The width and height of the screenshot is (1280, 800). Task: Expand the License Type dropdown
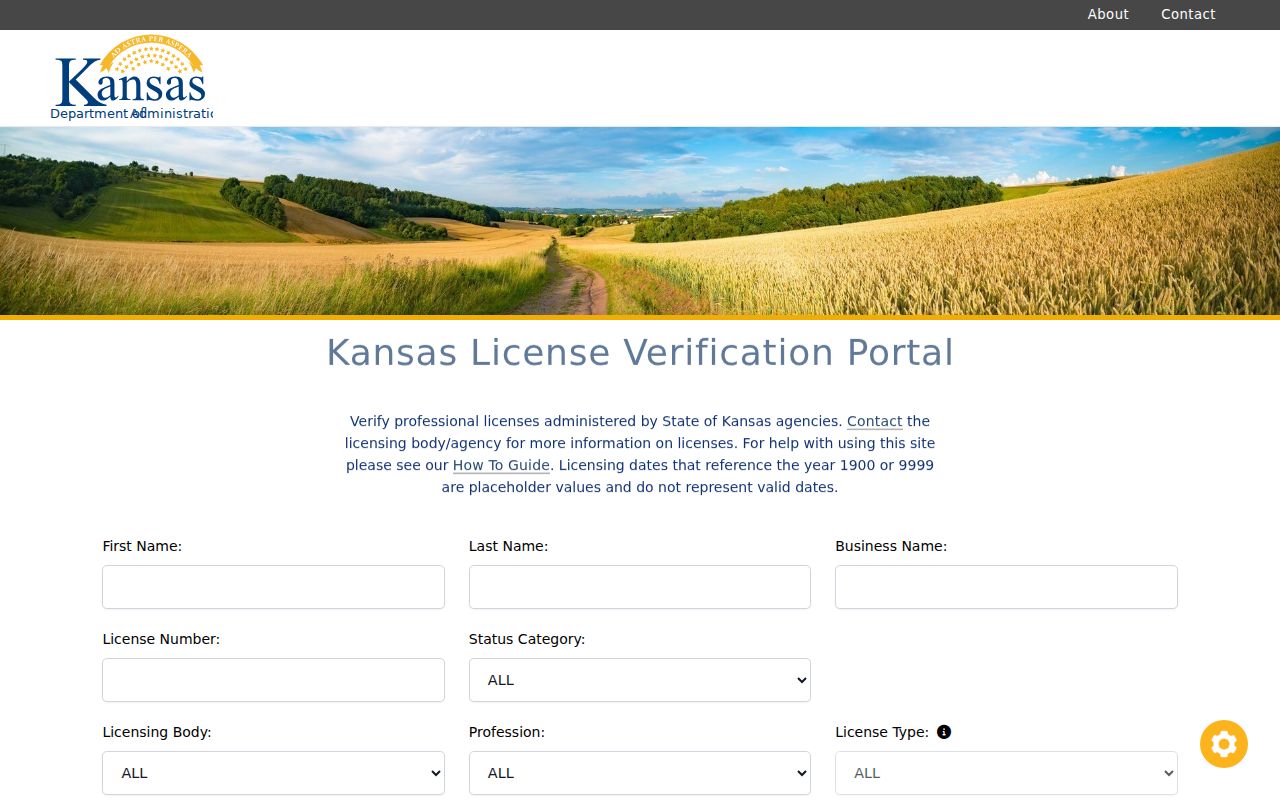[x=1006, y=773]
